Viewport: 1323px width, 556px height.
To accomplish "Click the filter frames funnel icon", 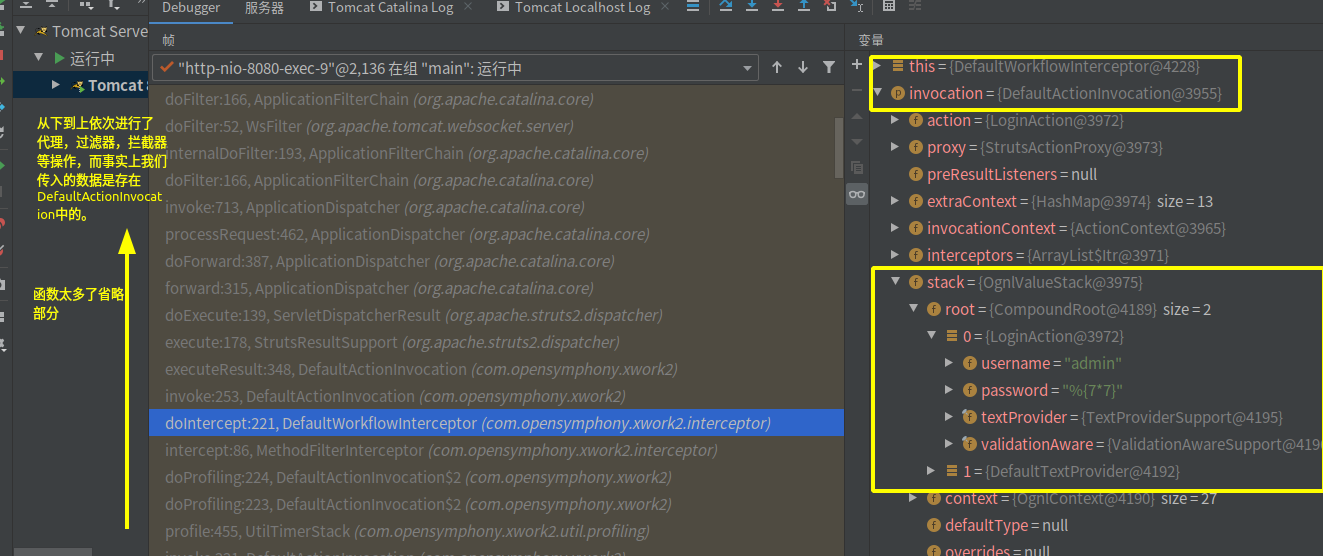I will 829,68.
